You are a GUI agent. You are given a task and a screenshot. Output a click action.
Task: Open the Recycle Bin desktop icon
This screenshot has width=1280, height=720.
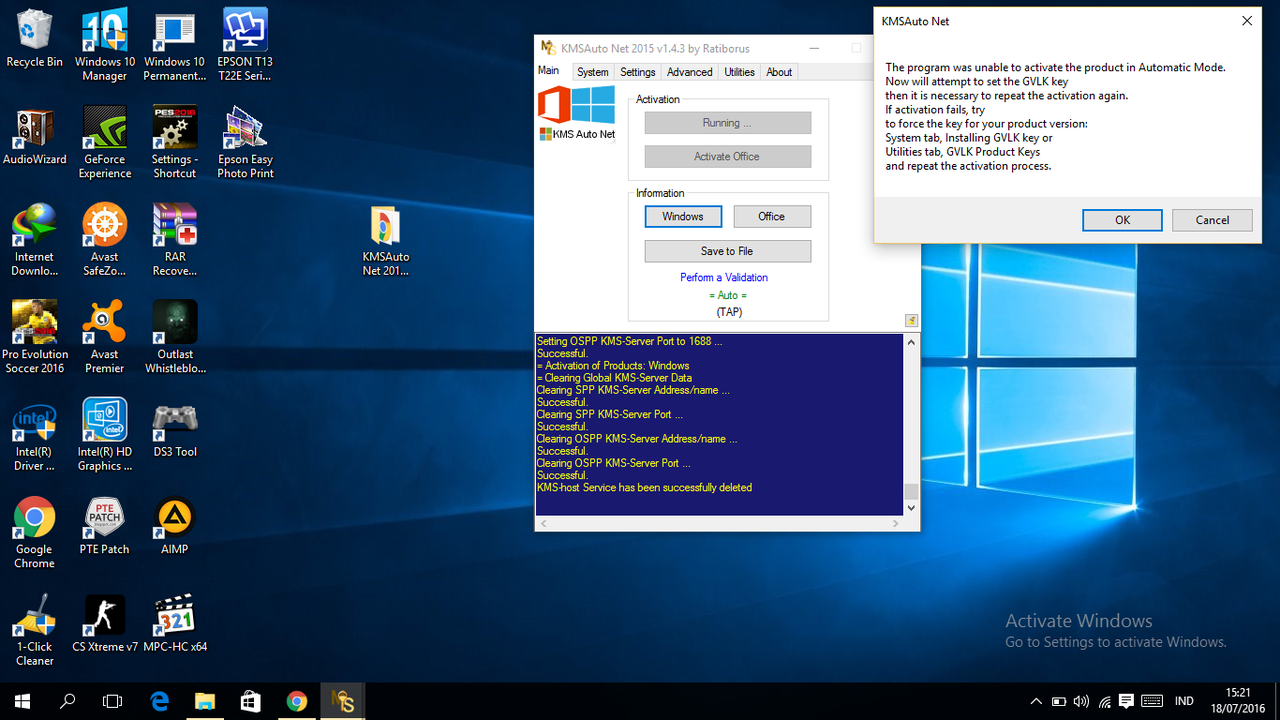click(34, 38)
